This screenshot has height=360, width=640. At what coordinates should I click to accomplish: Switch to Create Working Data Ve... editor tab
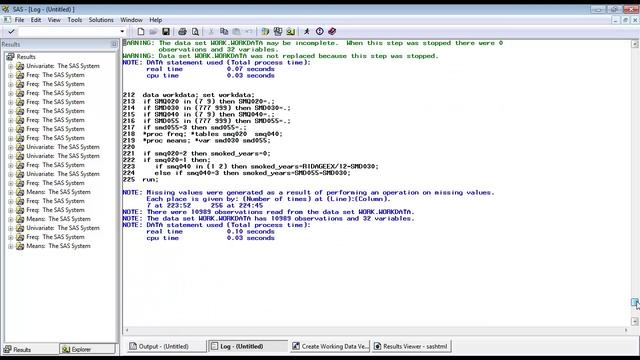pos(330,346)
